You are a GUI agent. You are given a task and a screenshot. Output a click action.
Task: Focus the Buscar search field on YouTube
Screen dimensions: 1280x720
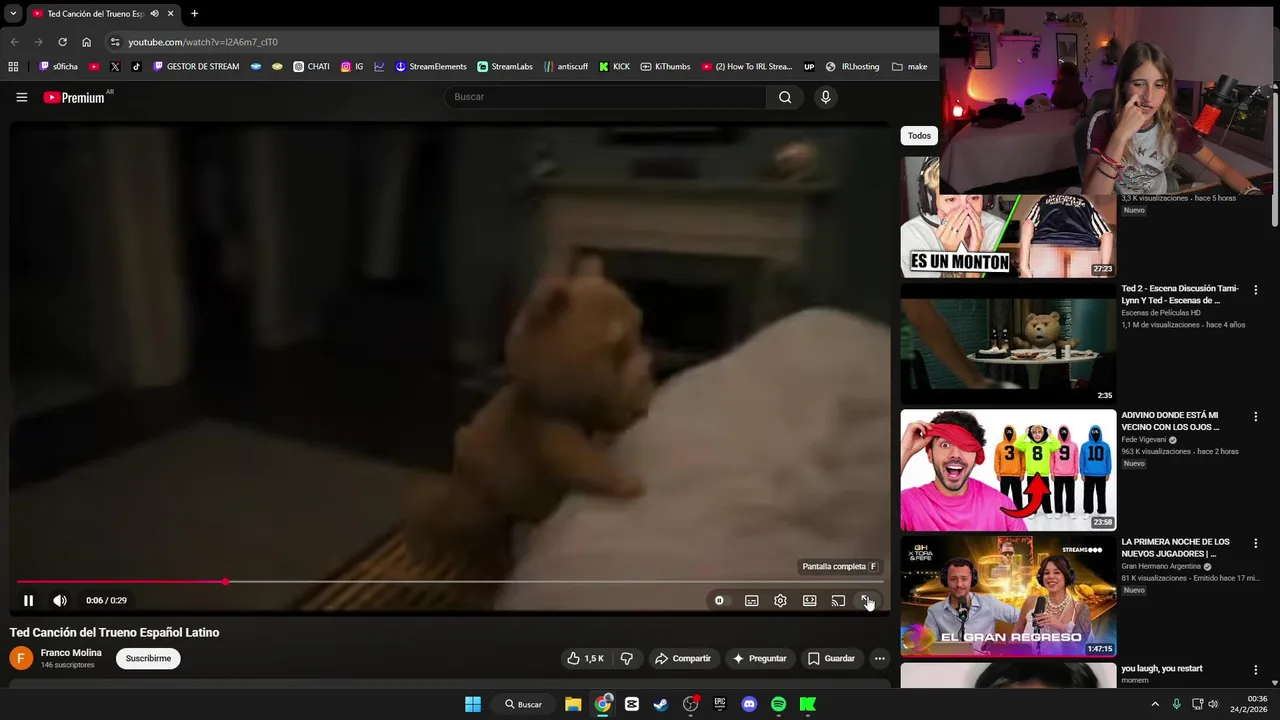pos(606,97)
